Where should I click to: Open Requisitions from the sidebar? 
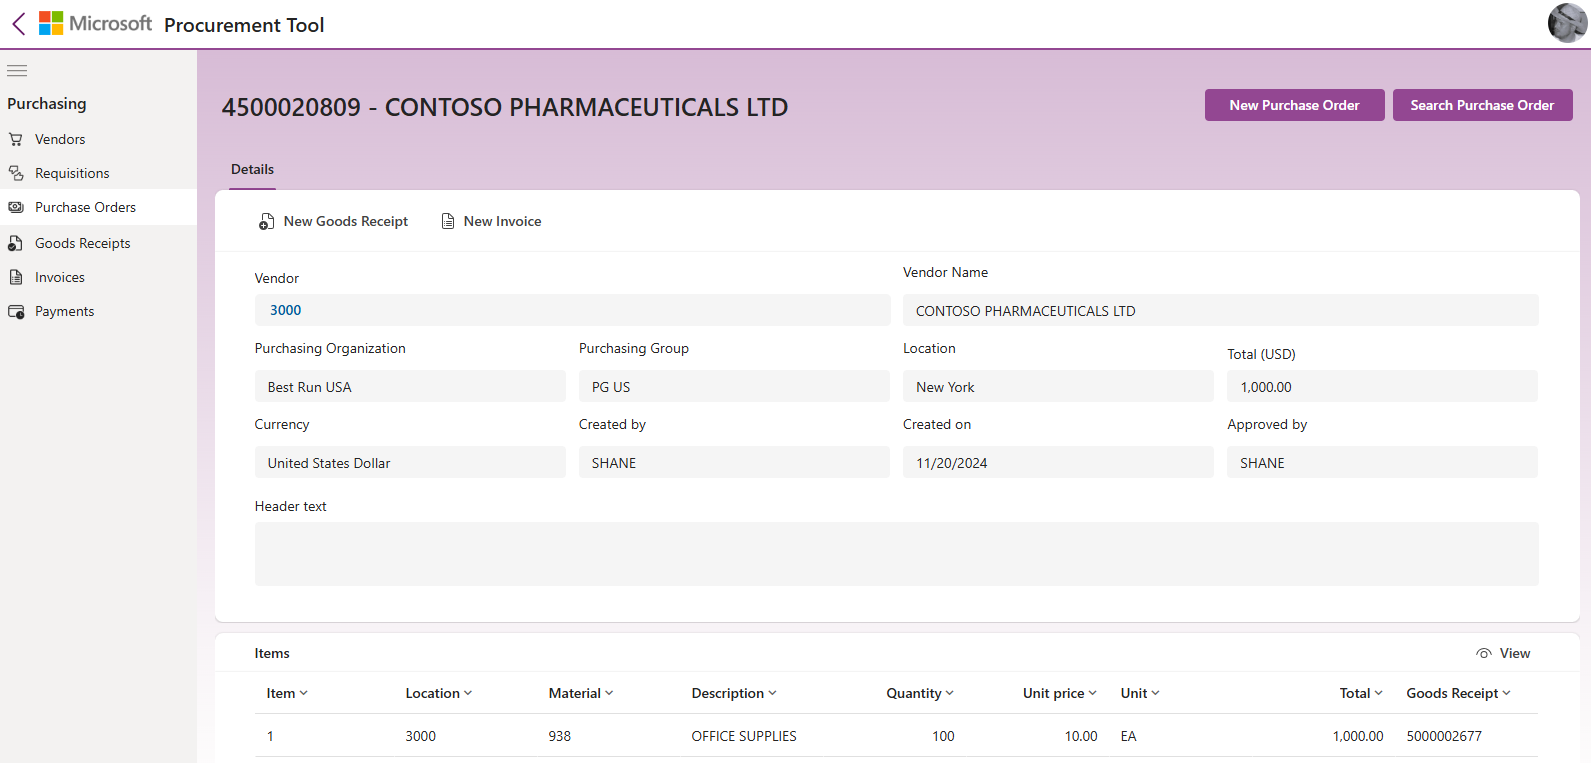pyautogui.click(x=72, y=173)
